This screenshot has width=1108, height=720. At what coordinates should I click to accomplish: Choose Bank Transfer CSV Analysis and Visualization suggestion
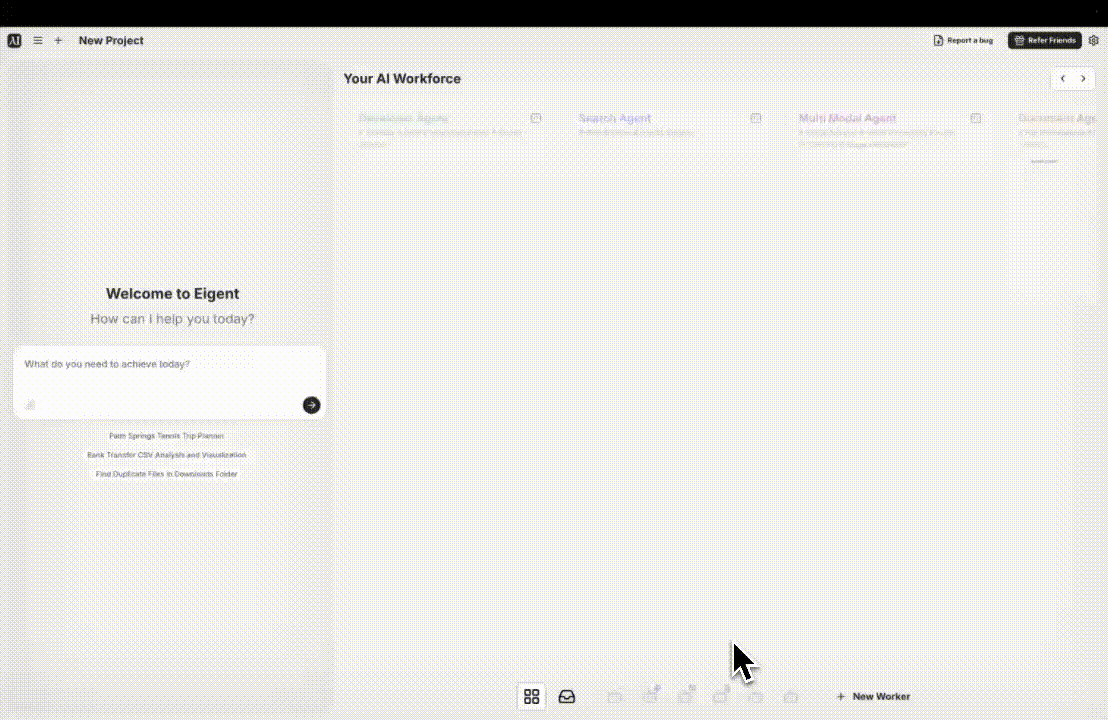167,455
